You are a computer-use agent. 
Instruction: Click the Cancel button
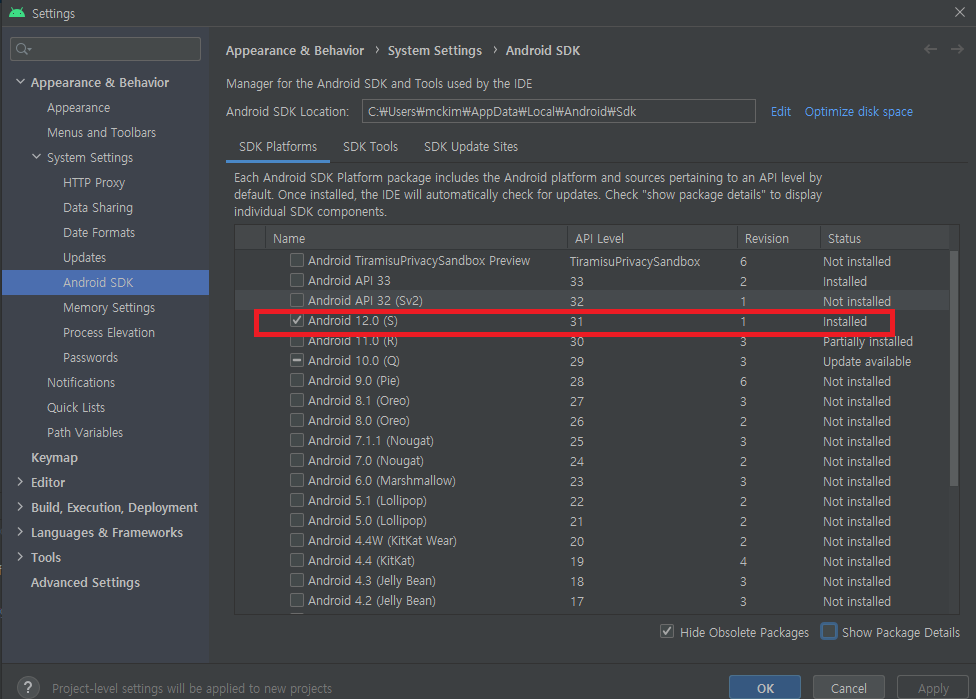[x=848, y=688]
